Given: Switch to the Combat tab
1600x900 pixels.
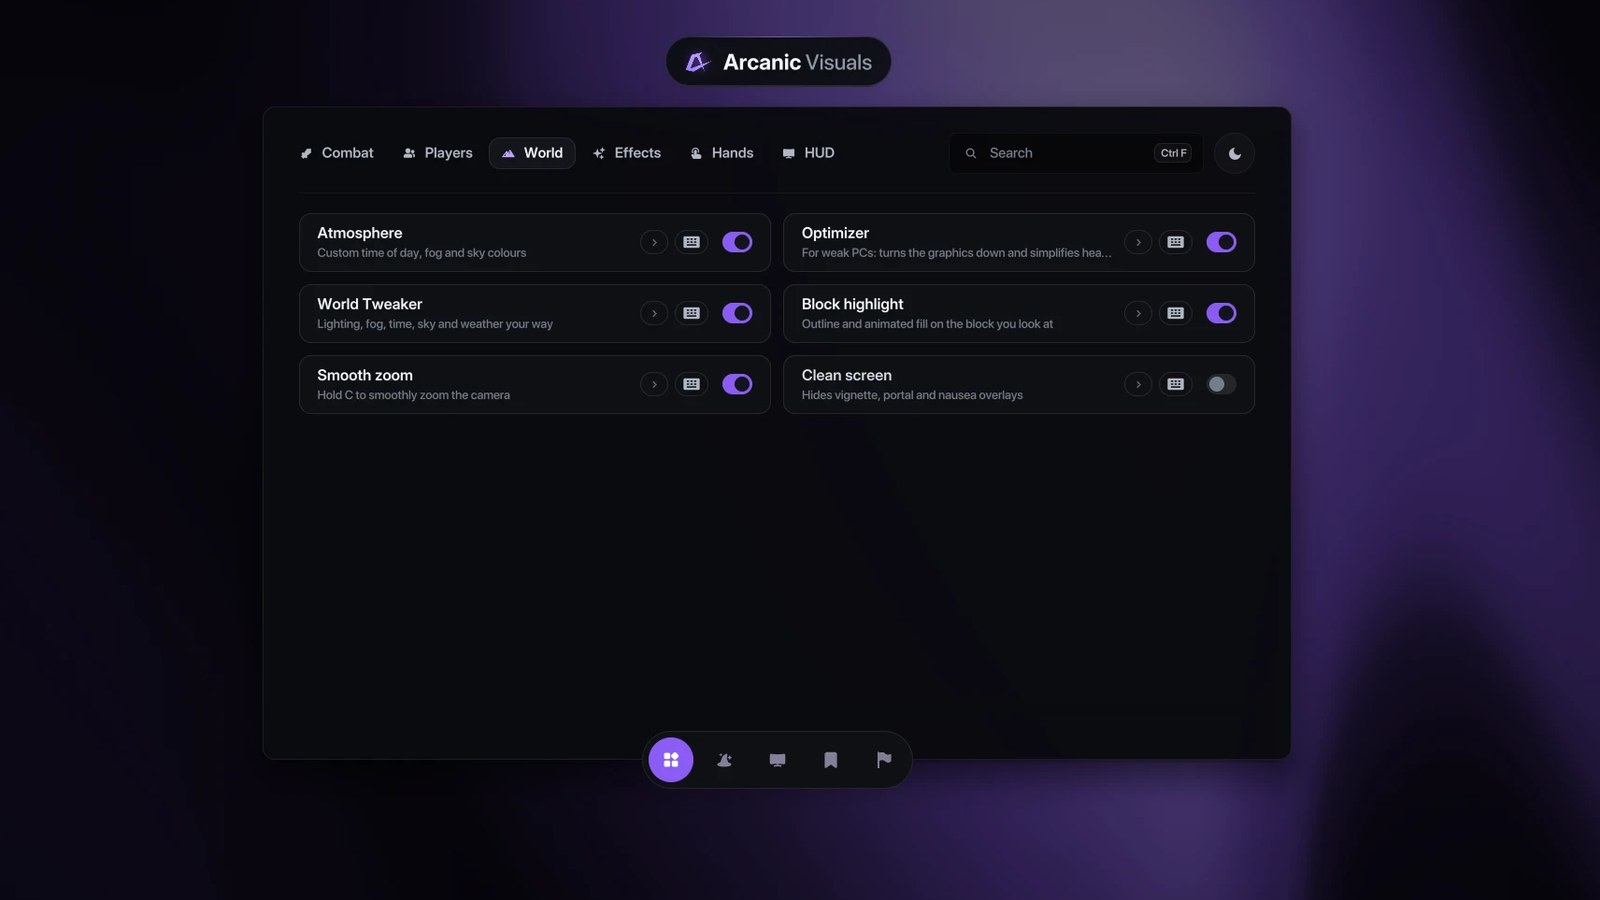Looking at the screenshot, I should [337, 153].
